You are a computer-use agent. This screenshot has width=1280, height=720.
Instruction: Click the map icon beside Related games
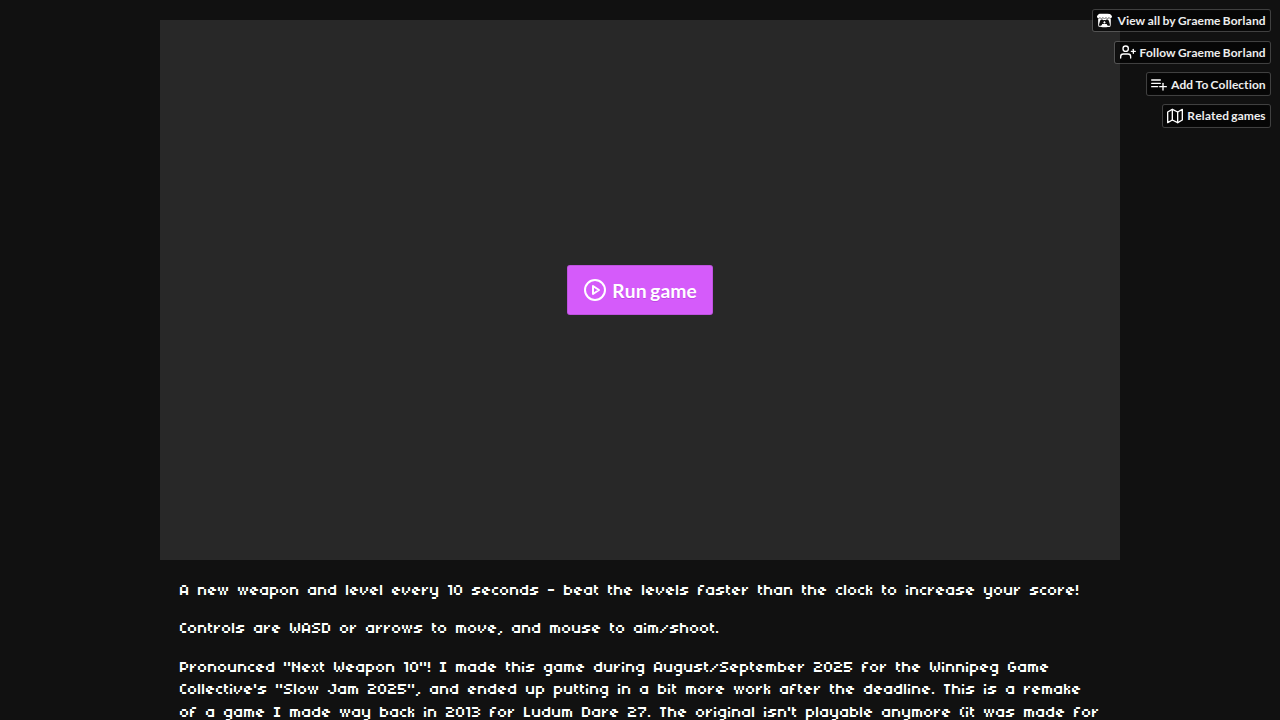click(x=1175, y=116)
